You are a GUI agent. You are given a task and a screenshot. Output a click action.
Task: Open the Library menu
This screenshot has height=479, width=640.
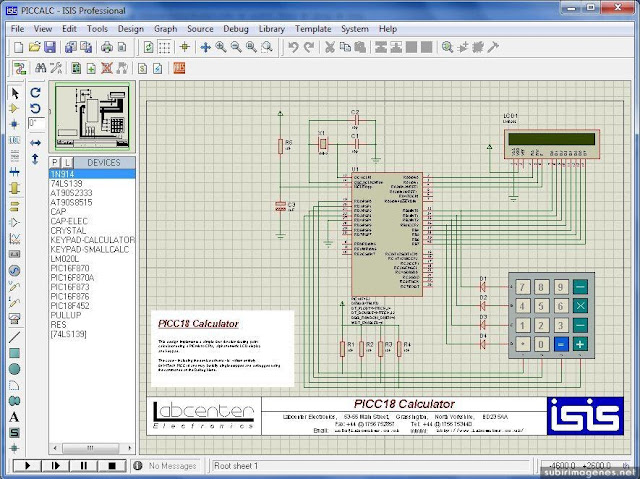[x=271, y=29]
